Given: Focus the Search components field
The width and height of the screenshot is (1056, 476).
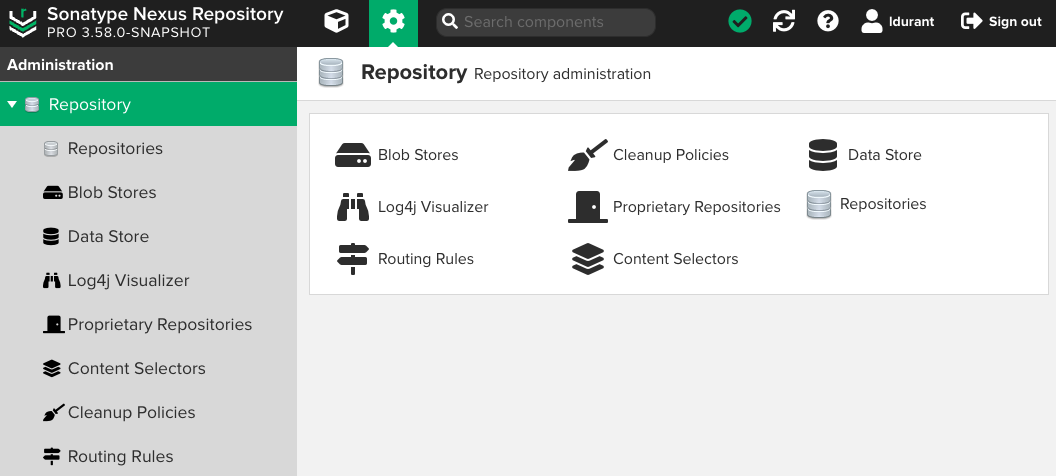Looking at the screenshot, I should (x=546, y=22).
